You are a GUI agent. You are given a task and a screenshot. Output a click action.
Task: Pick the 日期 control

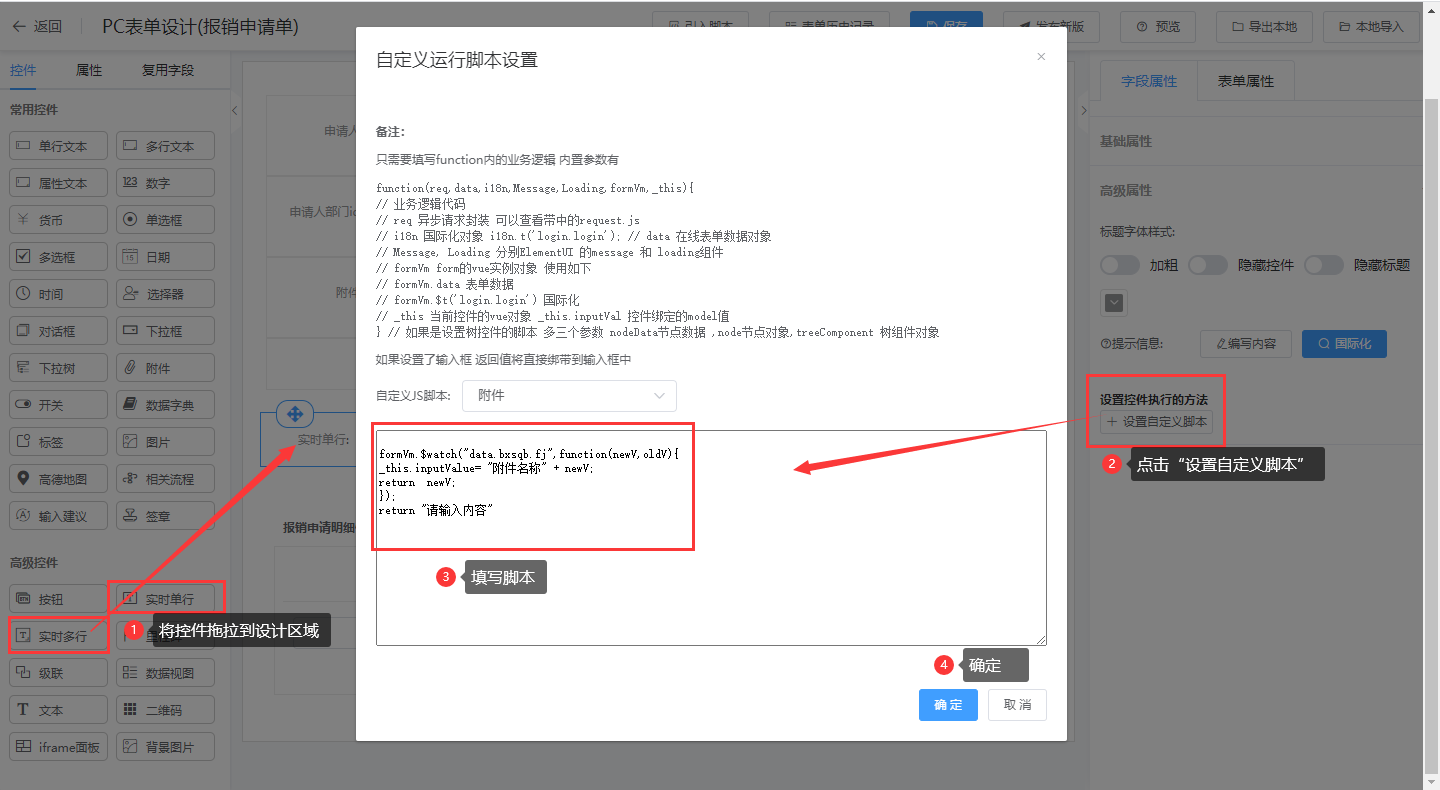pos(165,257)
